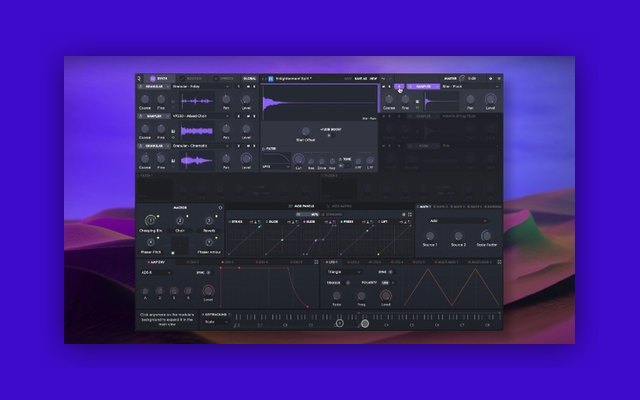The image size is (640, 400).
Task: Solo the Granular - Poley layer
Action: tap(254, 87)
